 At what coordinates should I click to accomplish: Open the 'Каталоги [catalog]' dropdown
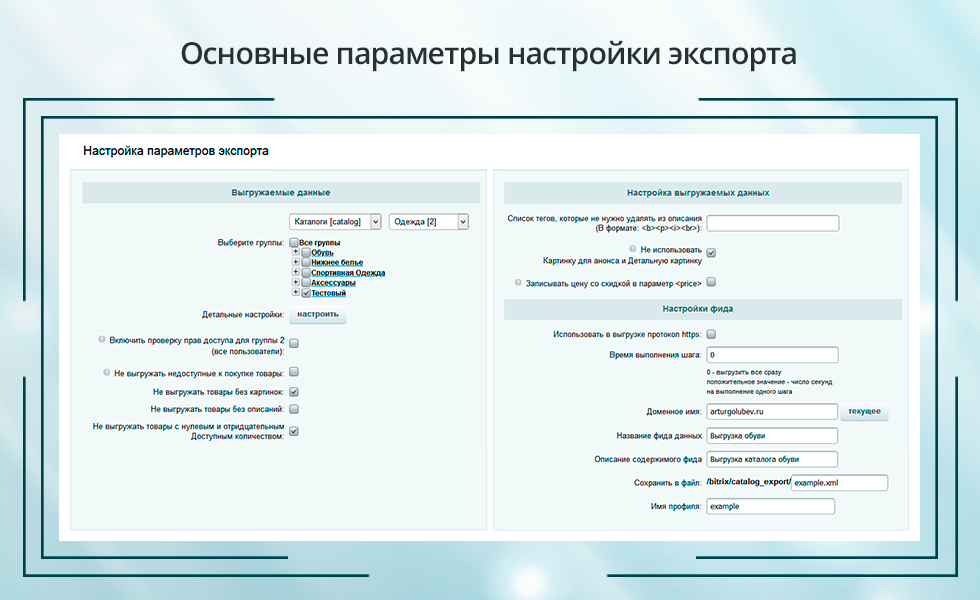[334, 221]
